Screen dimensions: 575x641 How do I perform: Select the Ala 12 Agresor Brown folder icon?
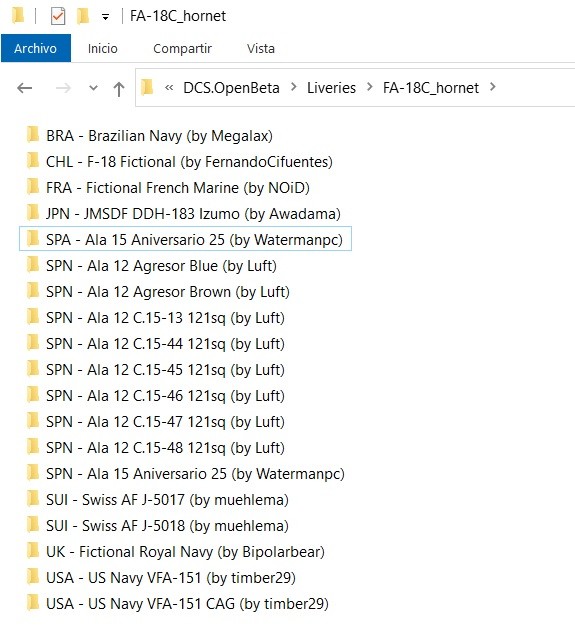[x=33, y=291]
